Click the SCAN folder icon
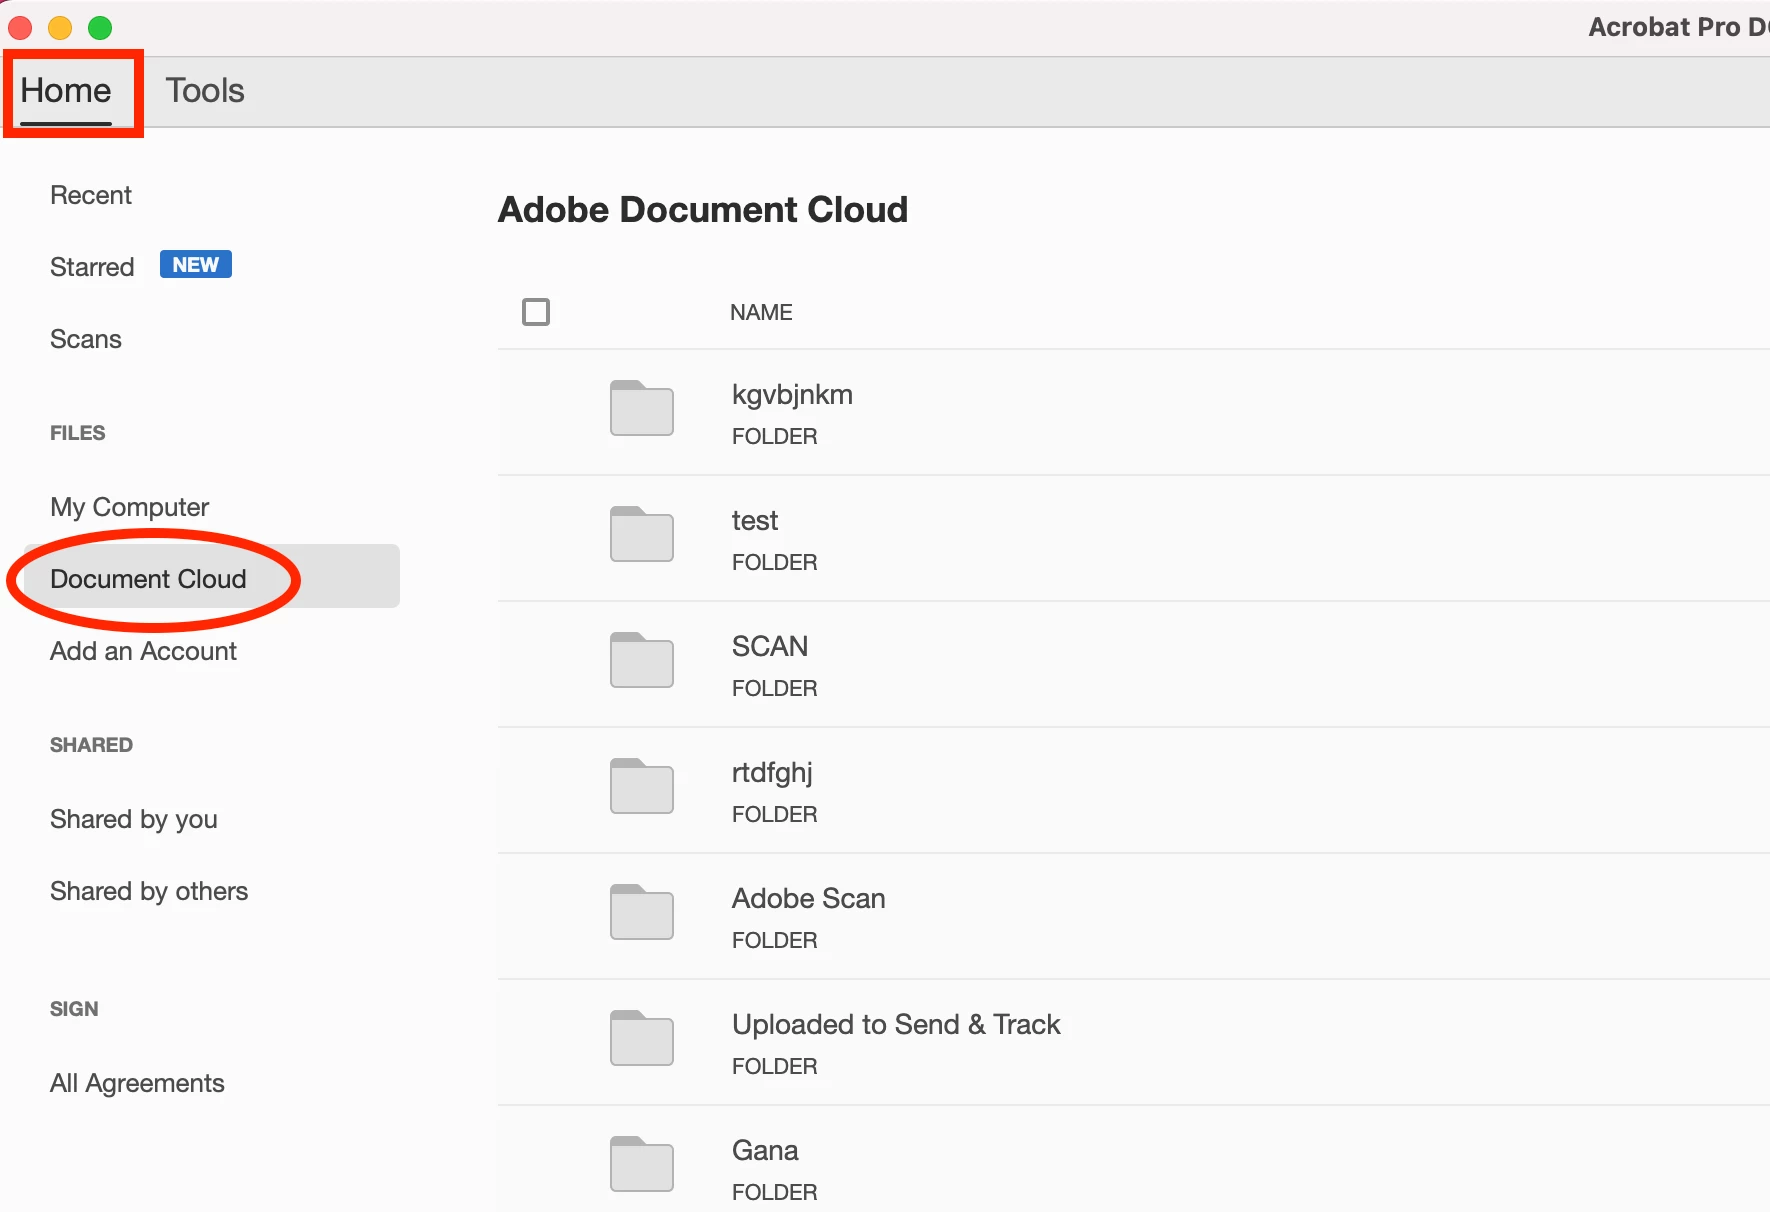Viewport: 1770px width, 1212px height. [642, 660]
